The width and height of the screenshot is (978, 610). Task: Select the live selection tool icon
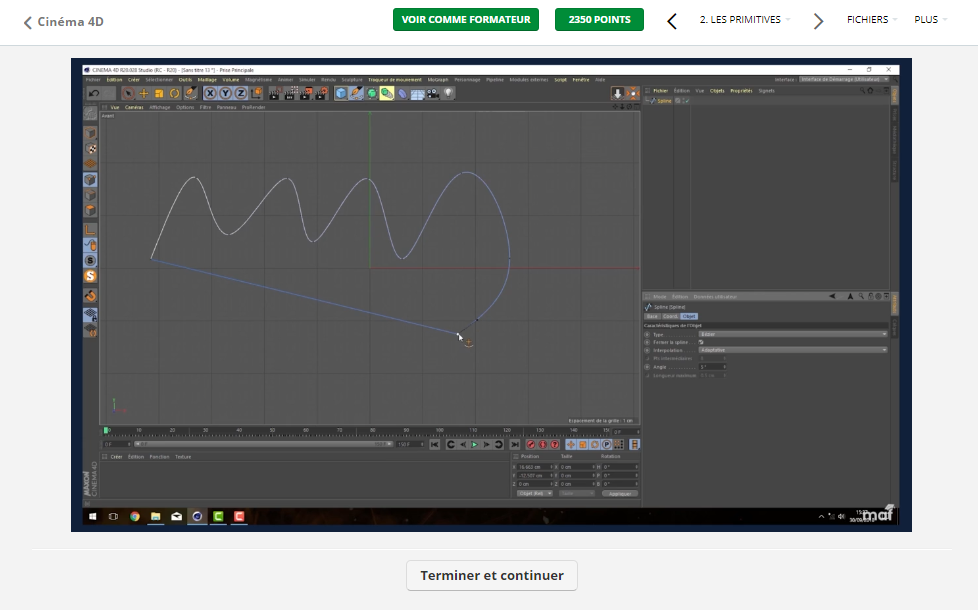click(128, 94)
